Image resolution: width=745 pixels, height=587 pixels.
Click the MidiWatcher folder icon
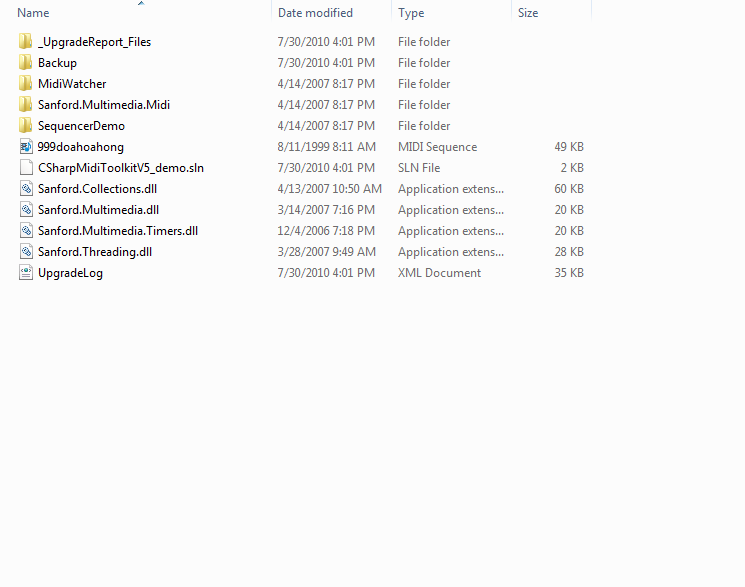click(x=26, y=83)
